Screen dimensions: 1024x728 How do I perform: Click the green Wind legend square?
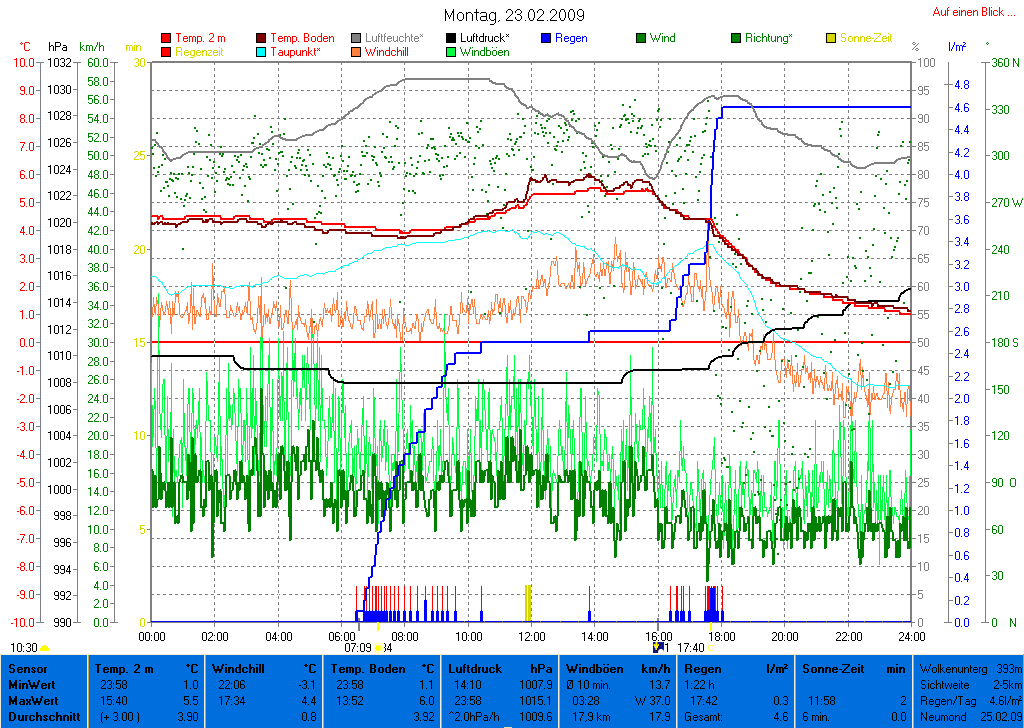tap(641, 38)
